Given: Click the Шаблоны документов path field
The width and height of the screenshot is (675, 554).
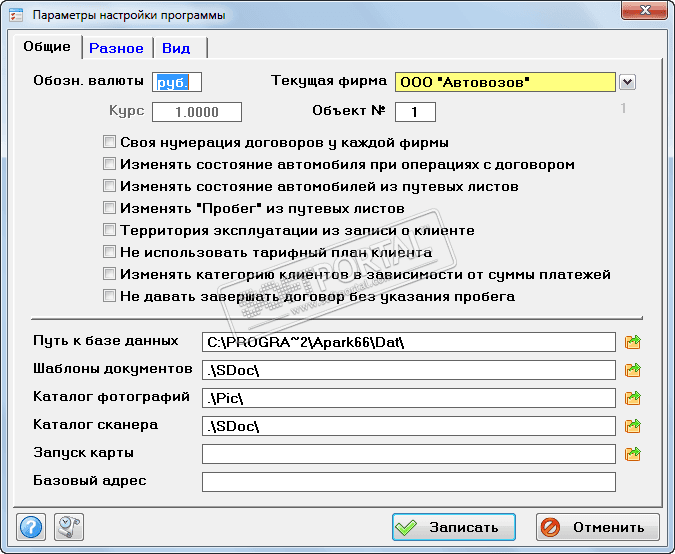Looking at the screenshot, I should click(x=409, y=370).
